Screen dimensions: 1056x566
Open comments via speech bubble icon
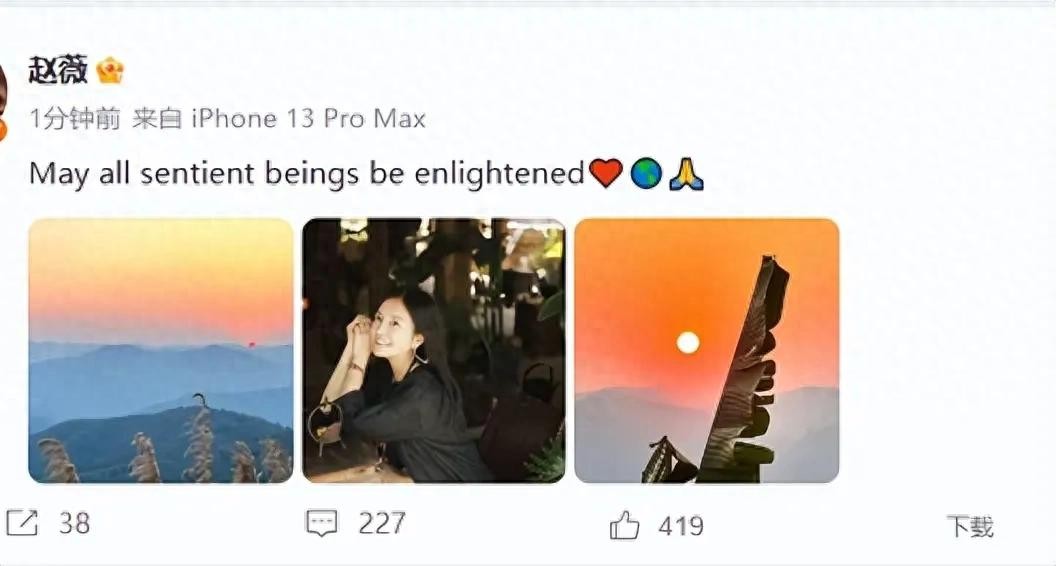coord(321,522)
